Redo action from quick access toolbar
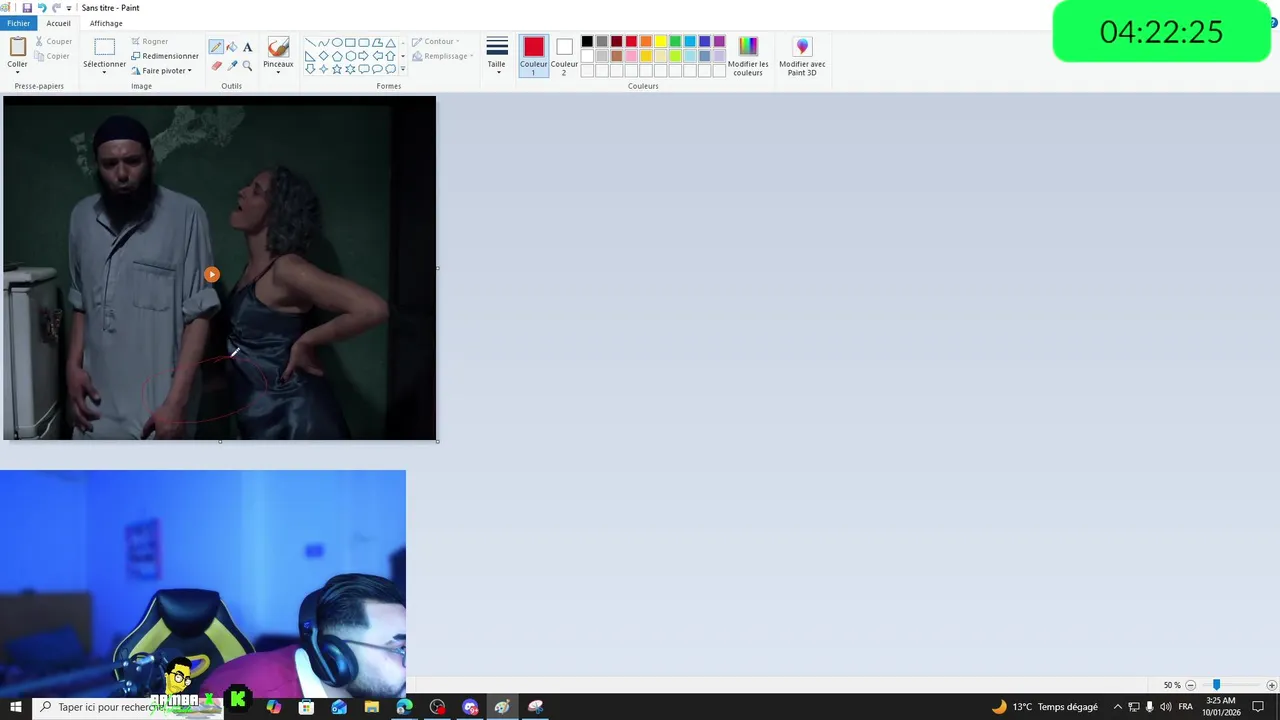Screen dimensions: 1280x720 (56, 7)
